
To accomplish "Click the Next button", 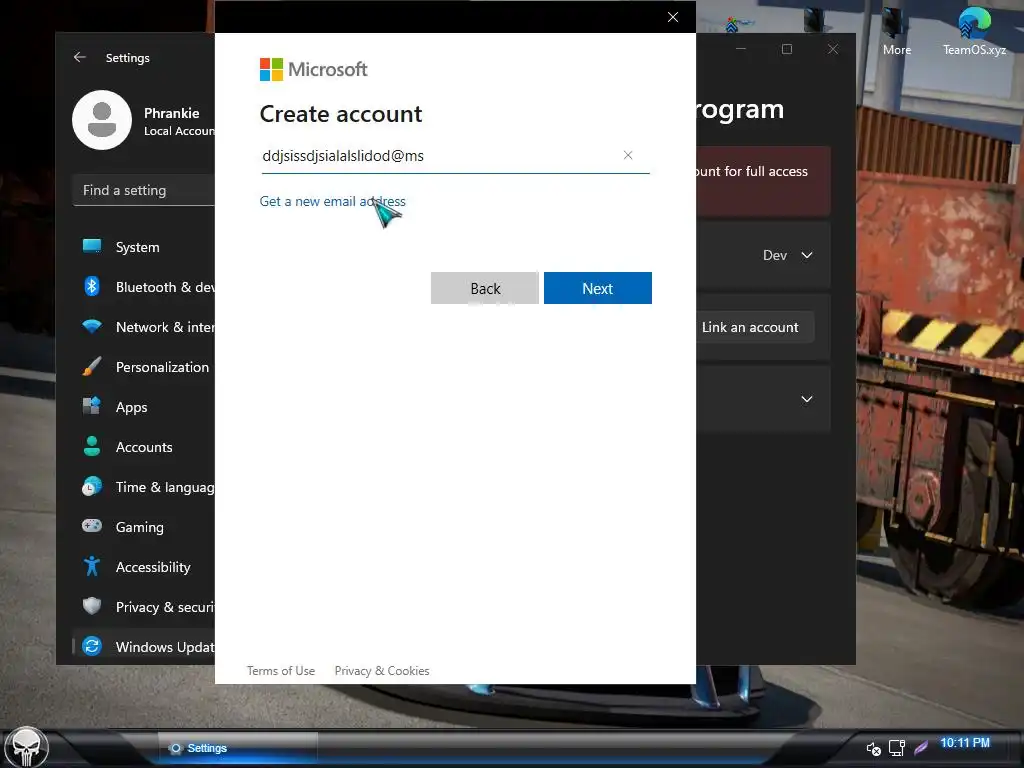I will [598, 288].
